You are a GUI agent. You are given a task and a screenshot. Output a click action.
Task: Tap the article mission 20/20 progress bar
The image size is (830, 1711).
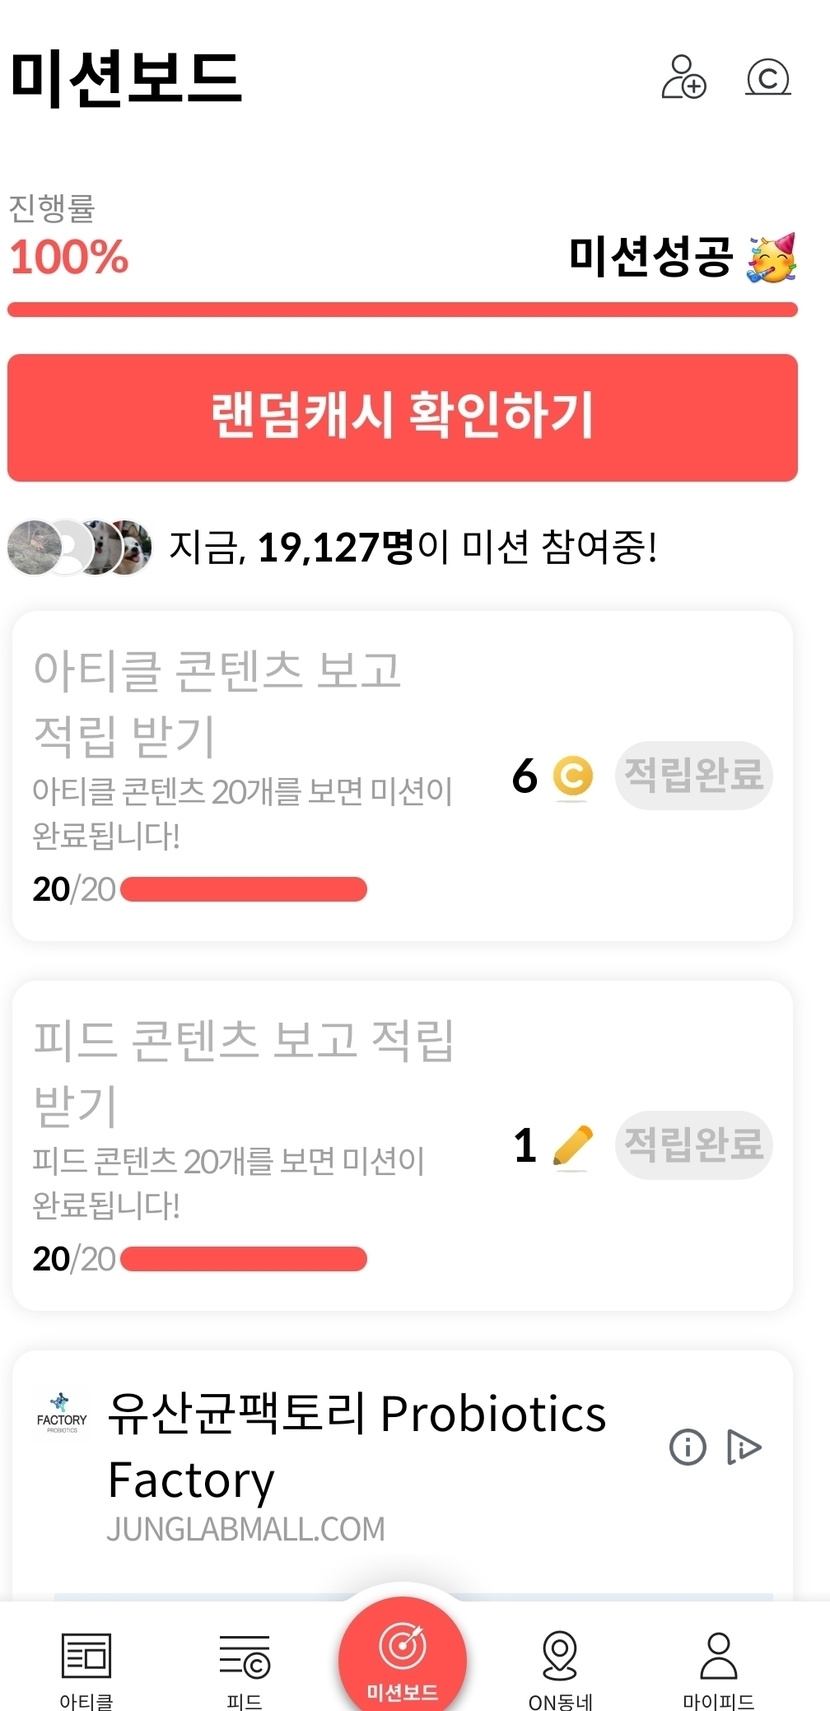(244, 889)
